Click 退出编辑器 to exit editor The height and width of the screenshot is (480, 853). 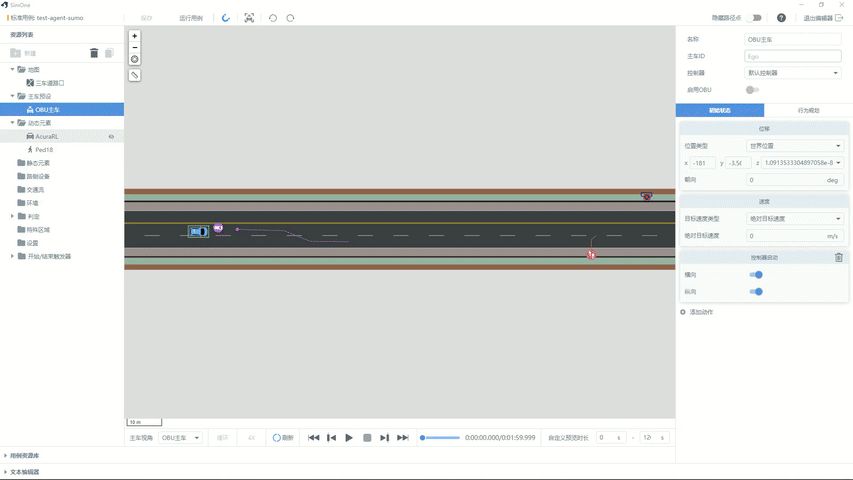coord(823,18)
